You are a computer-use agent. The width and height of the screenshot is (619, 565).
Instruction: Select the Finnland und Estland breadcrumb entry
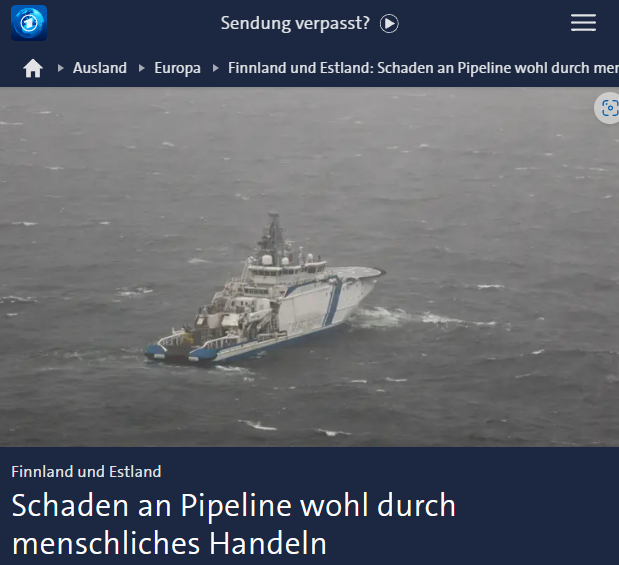(x=423, y=68)
